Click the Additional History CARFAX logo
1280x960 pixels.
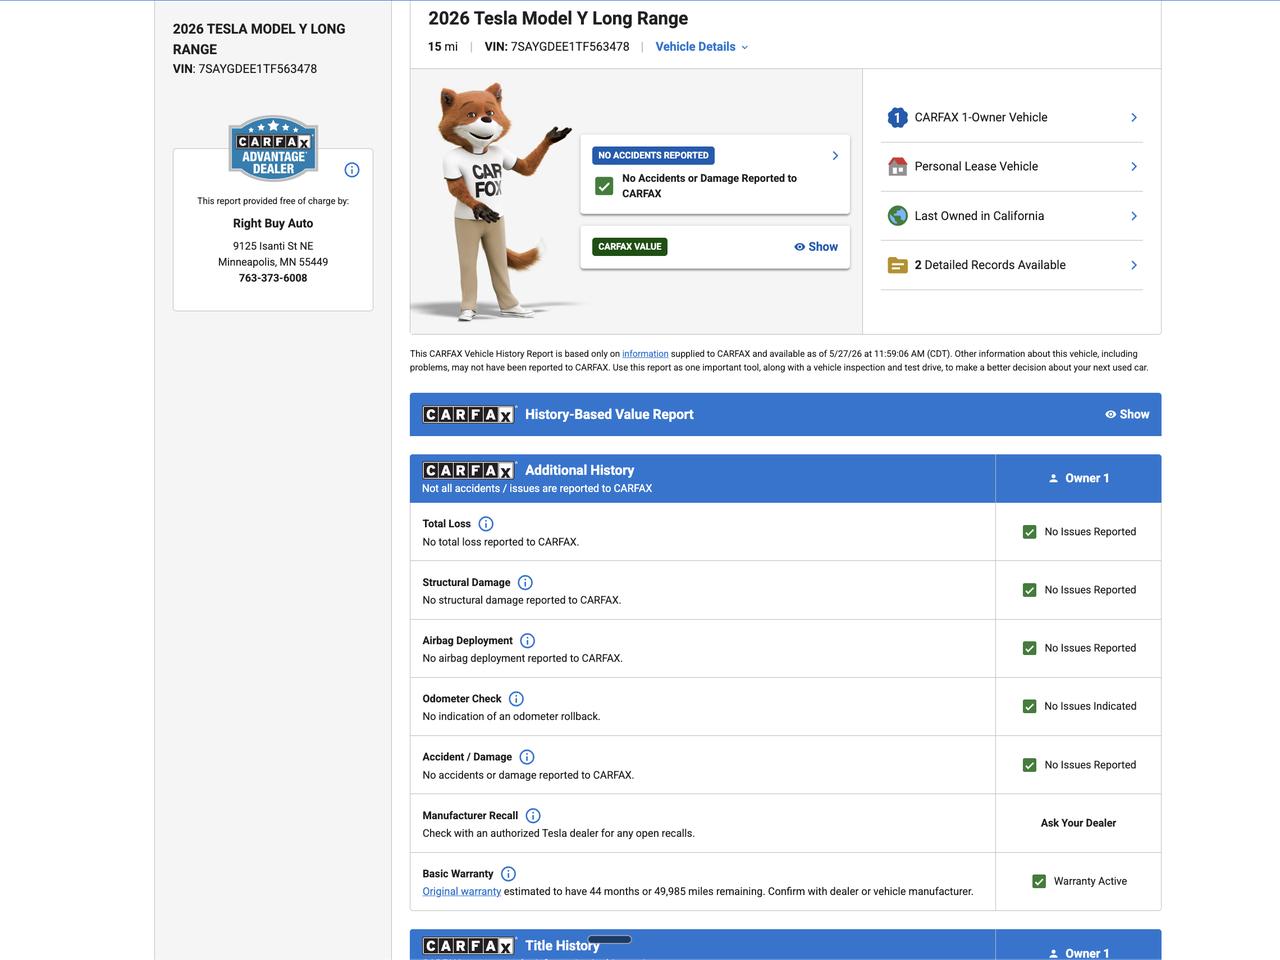[x=468, y=470]
